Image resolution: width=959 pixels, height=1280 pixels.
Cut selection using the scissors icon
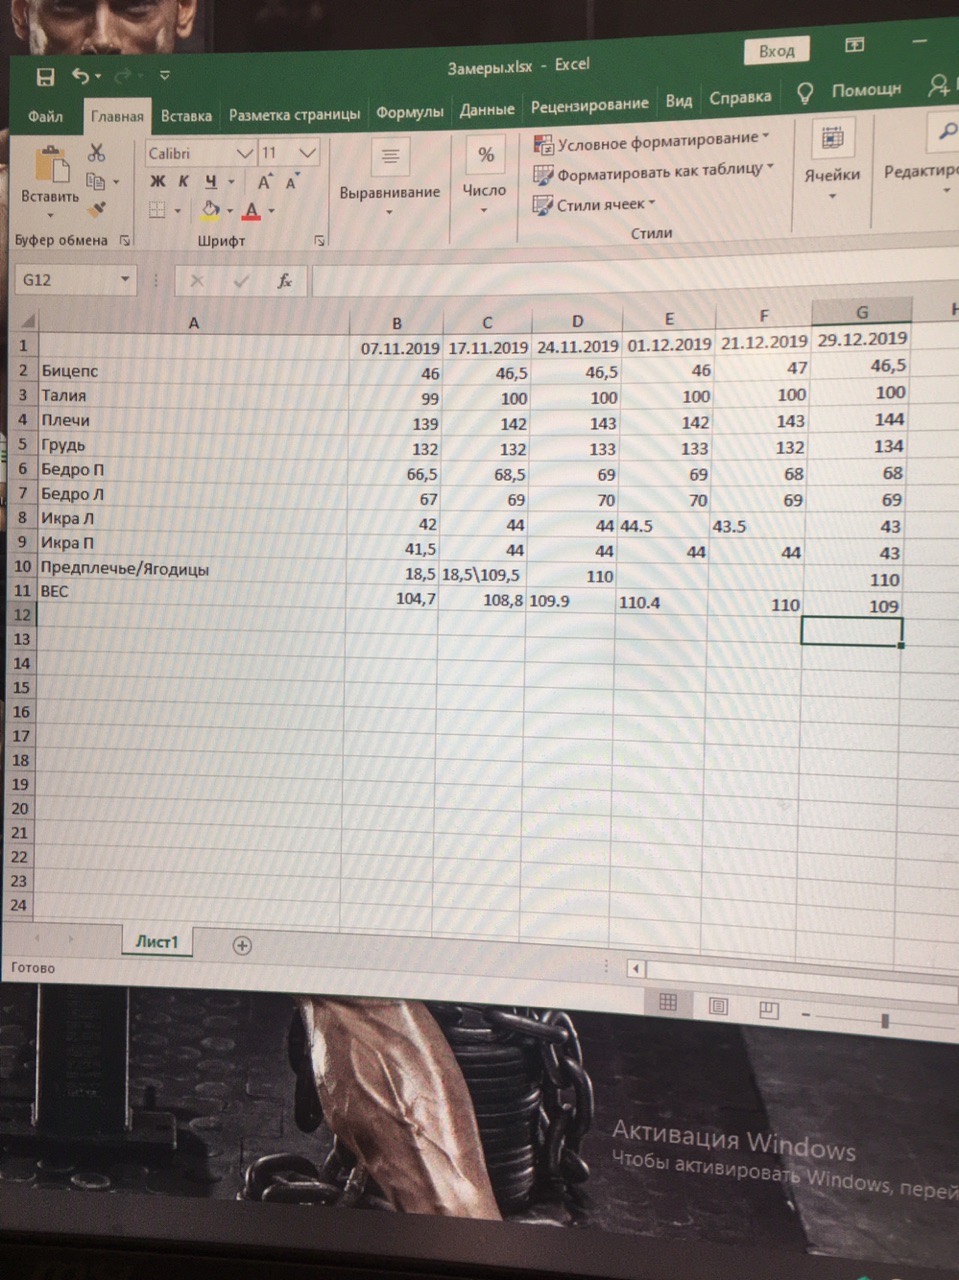97,152
